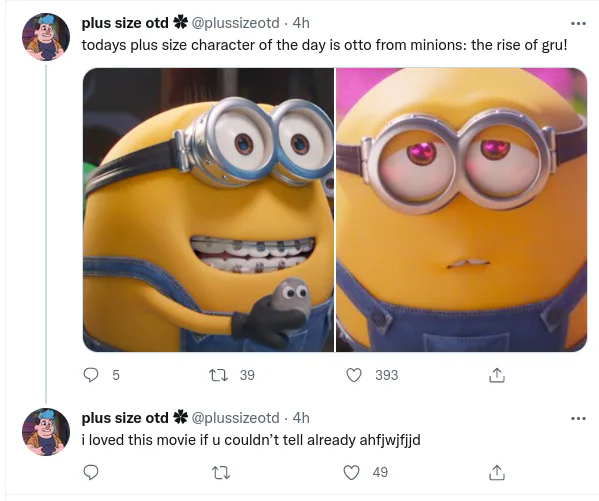Open the Otto with braces image
599x501 pixels.
(x=208, y=210)
